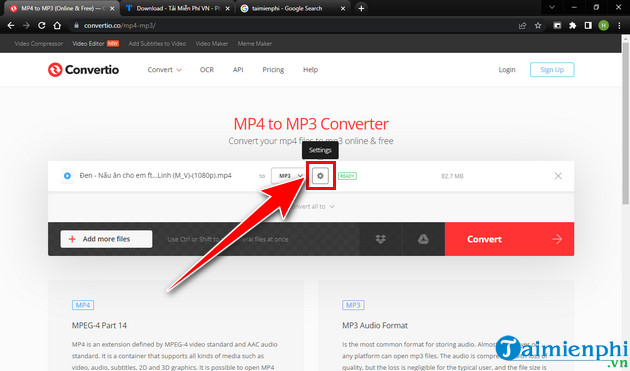The image size is (630, 371).
Task: Click MPEG-4 Part 14 heading
Action: (x=99, y=325)
